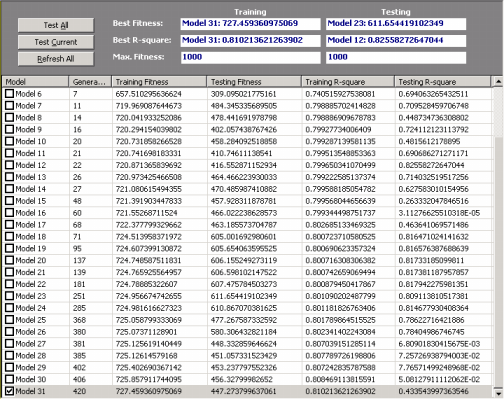This screenshot has width=504, height=399.
Task: Click testing R-square 0.82558272647044 in table
Action: tap(431, 165)
